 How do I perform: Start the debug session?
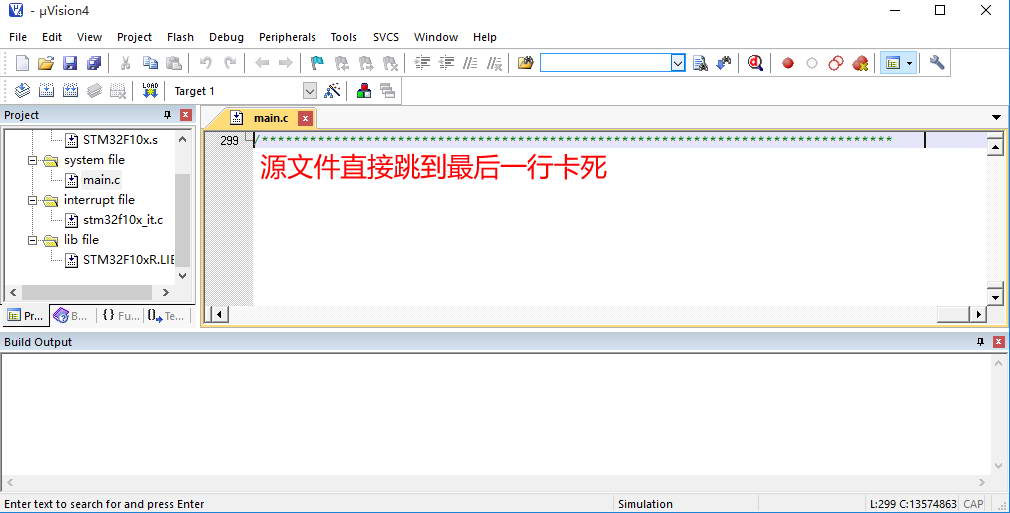point(755,63)
